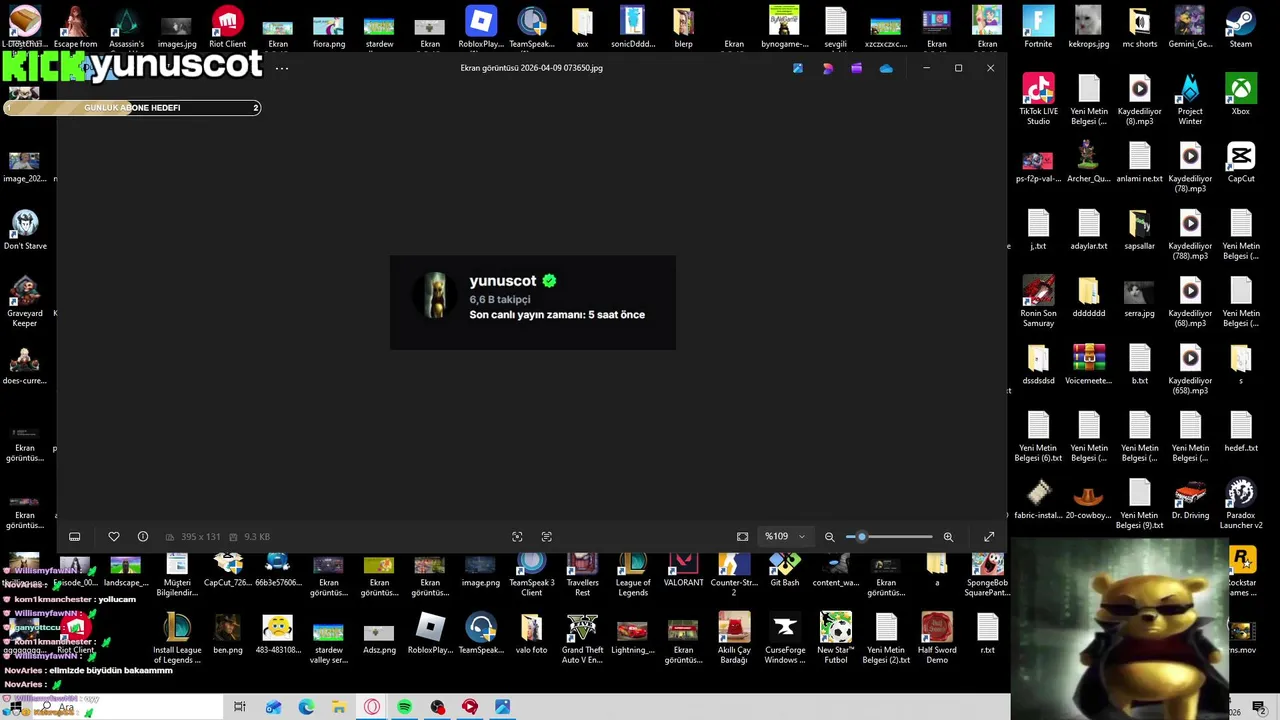1280x720 pixels.
Task: Click the displayed yunuscot screenshot image
Action: tap(533, 303)
